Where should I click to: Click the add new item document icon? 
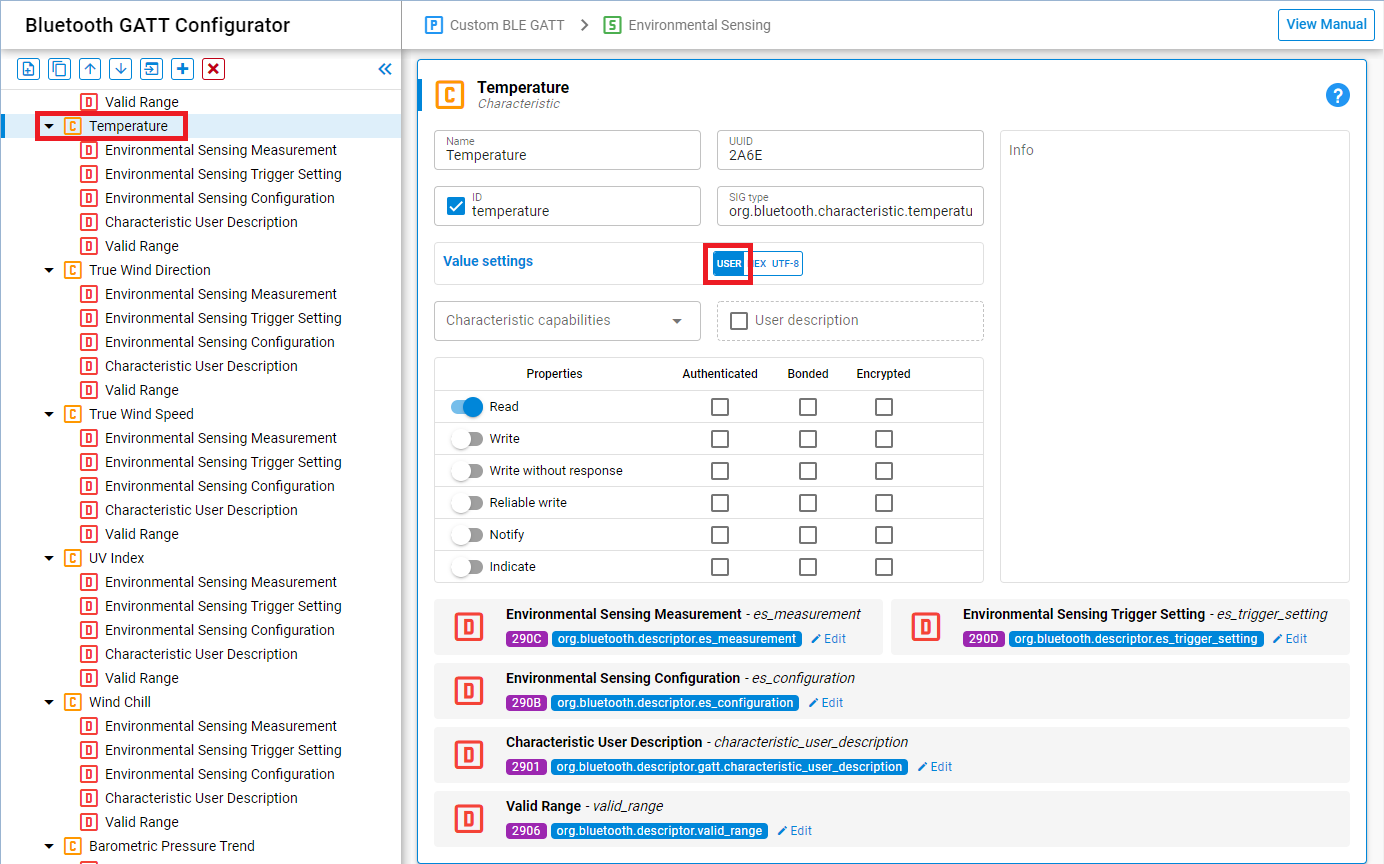point(29,69)
